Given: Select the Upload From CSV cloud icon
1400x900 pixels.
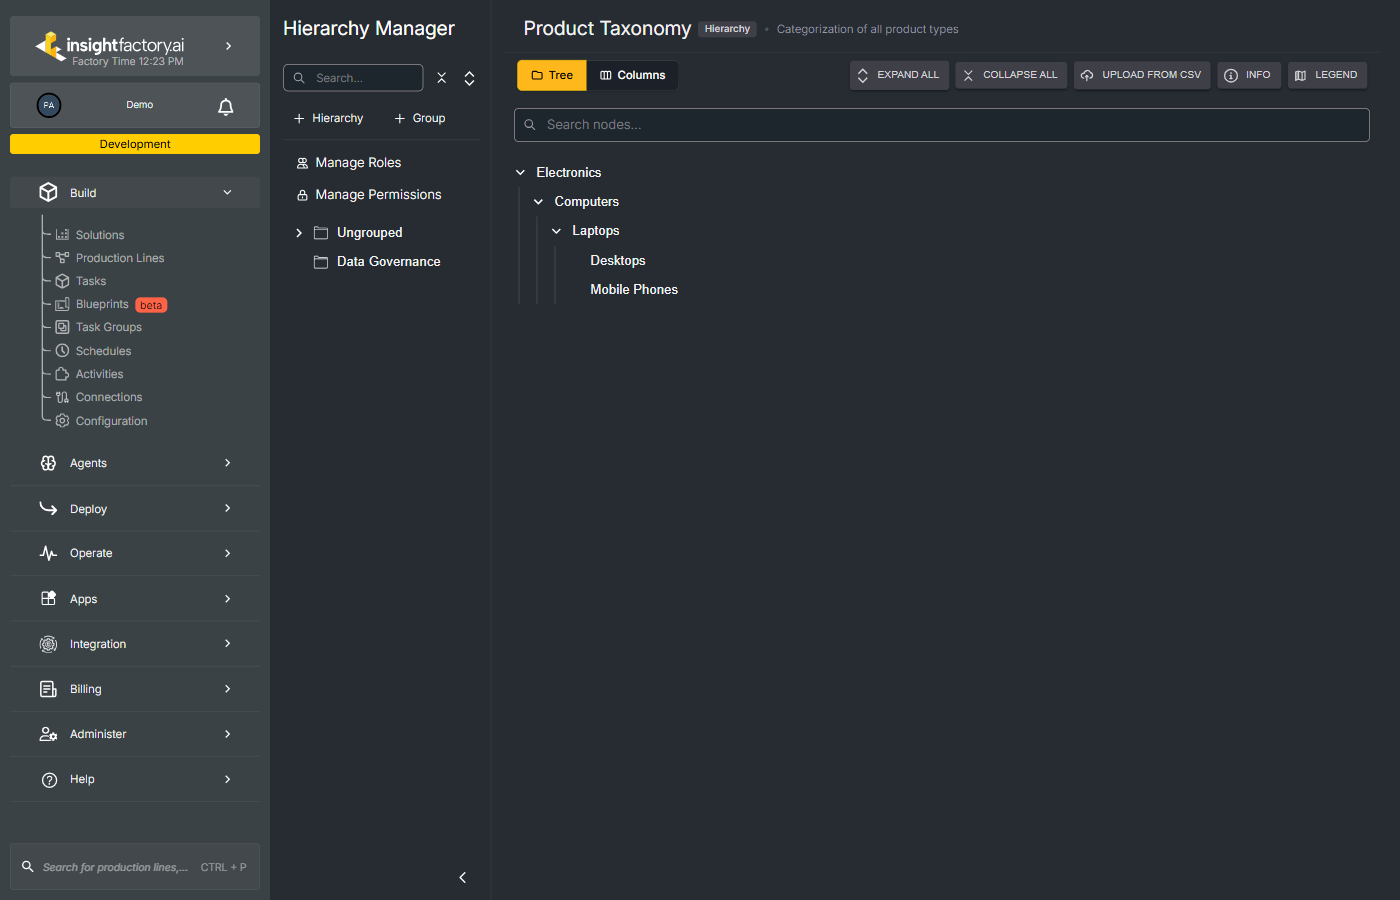Looking at the screenshot, I should tap(1087, 74).
